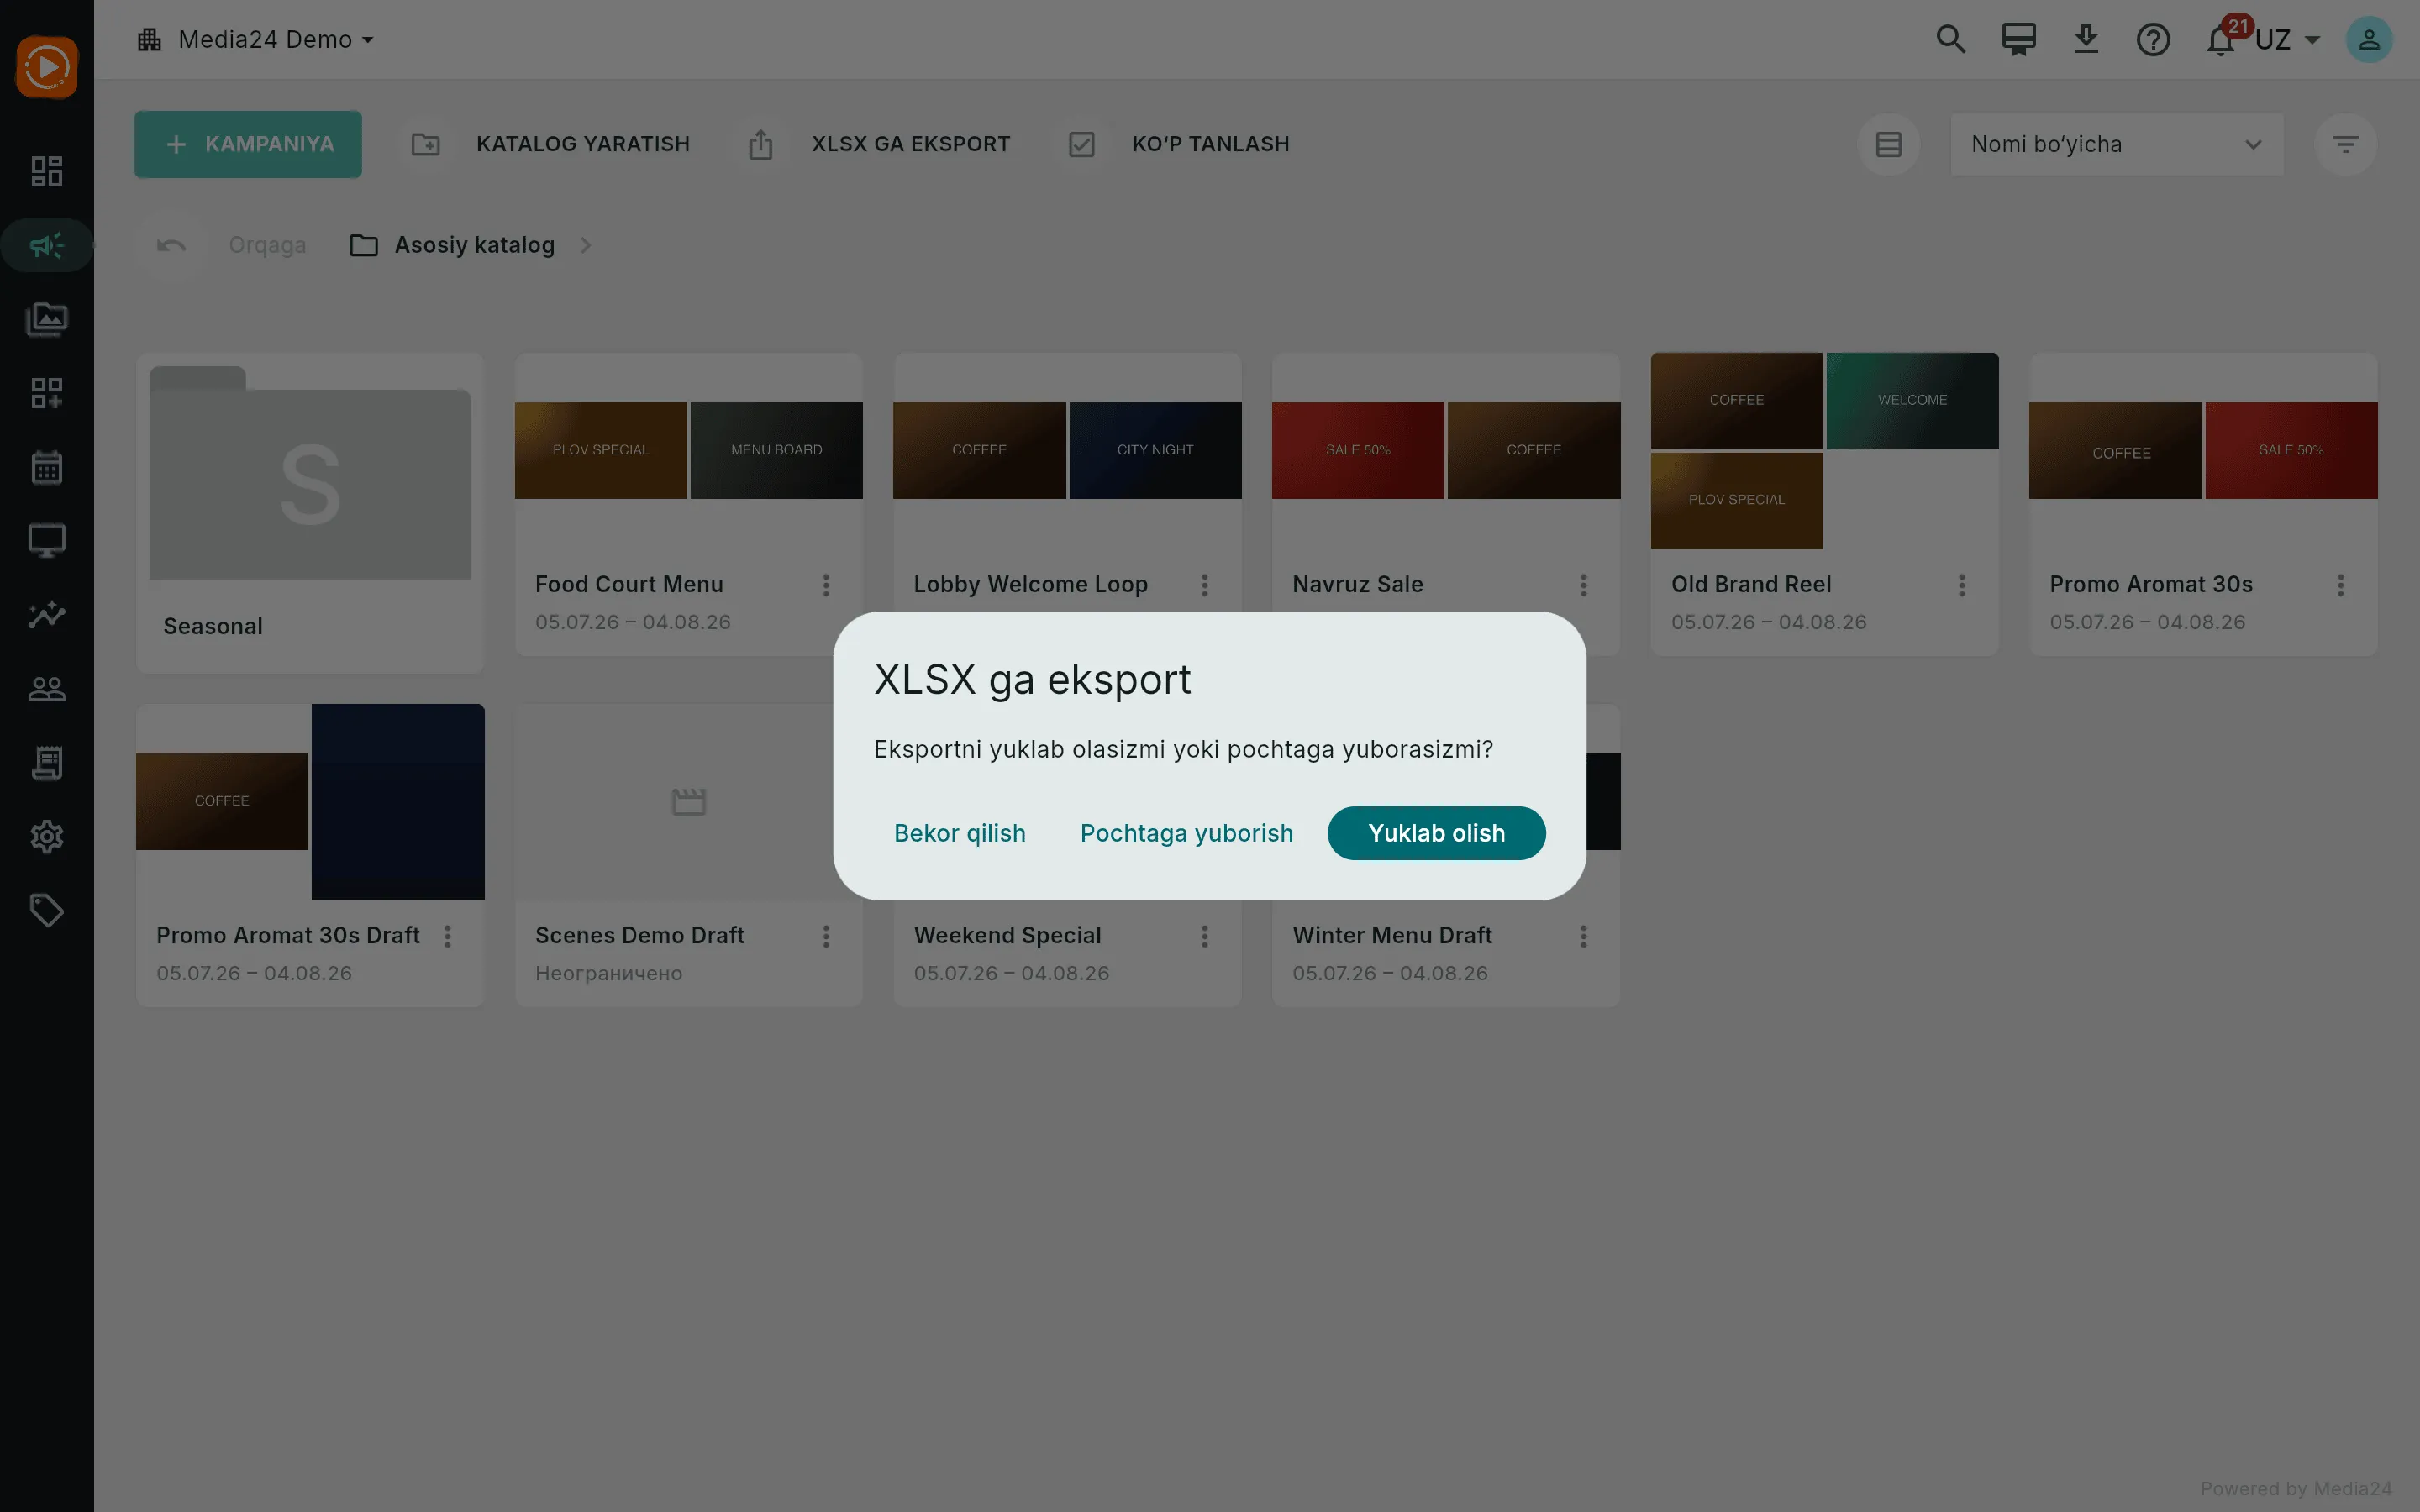Viewport: 2420px width, 1512px height.
Task: Click the download arrow icon in the header
Action: tap(2086, 39)
